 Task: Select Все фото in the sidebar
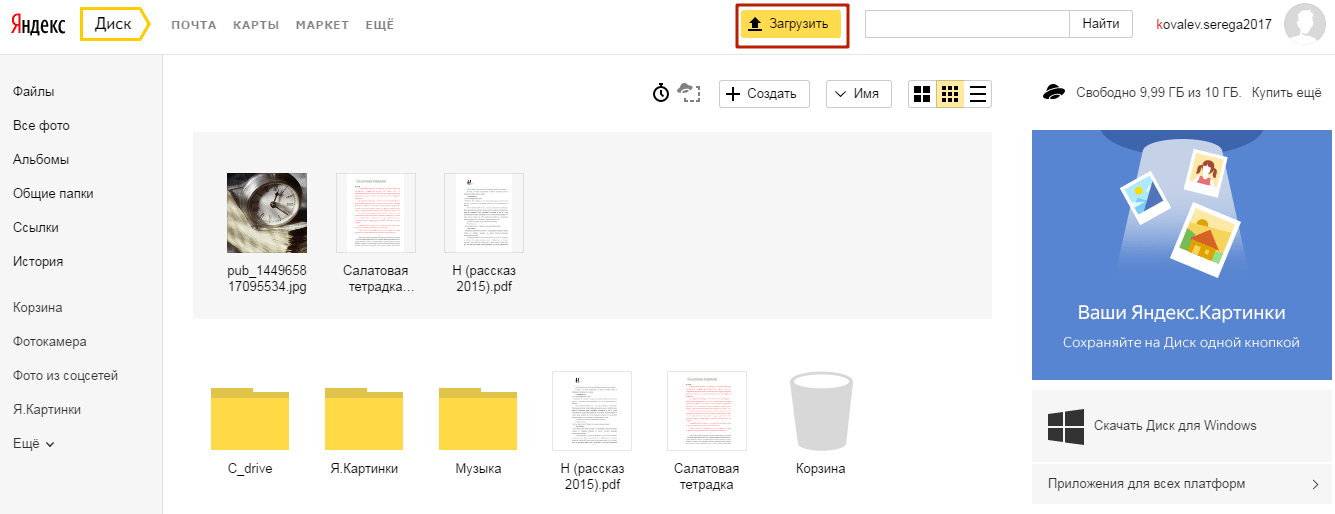pyautogui.click(x=41, y=126)
